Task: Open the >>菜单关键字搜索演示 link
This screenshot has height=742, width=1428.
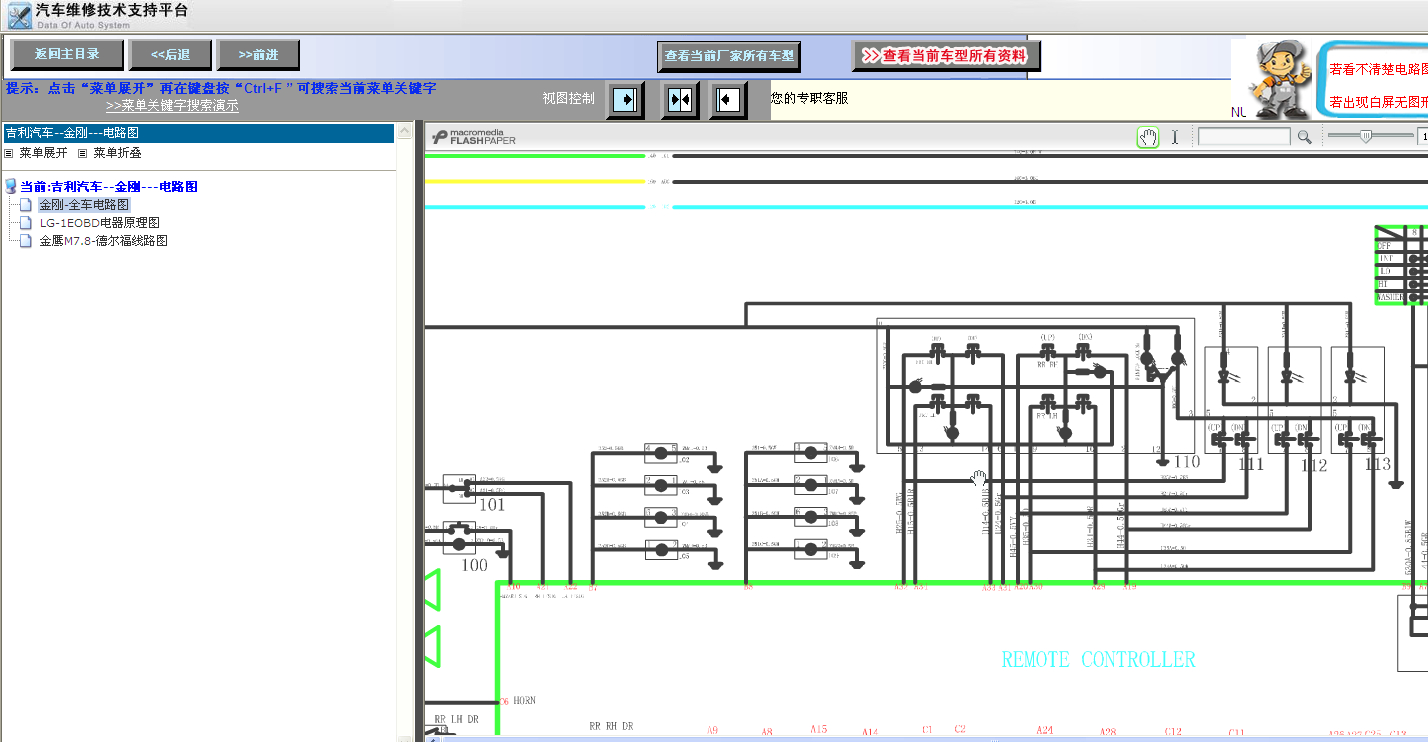Action: click(172, 105)
